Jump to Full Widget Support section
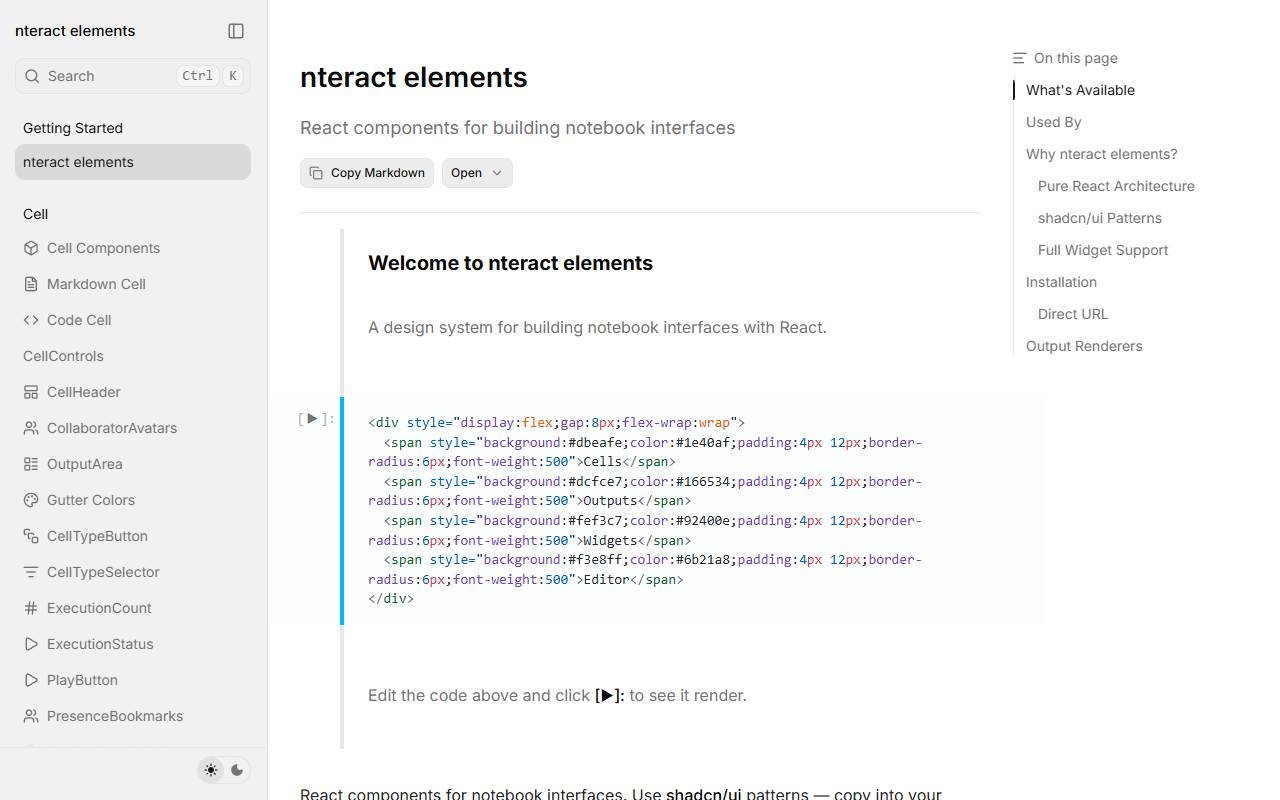This screenshot has height=800, width=1280. click(1103, 250)
